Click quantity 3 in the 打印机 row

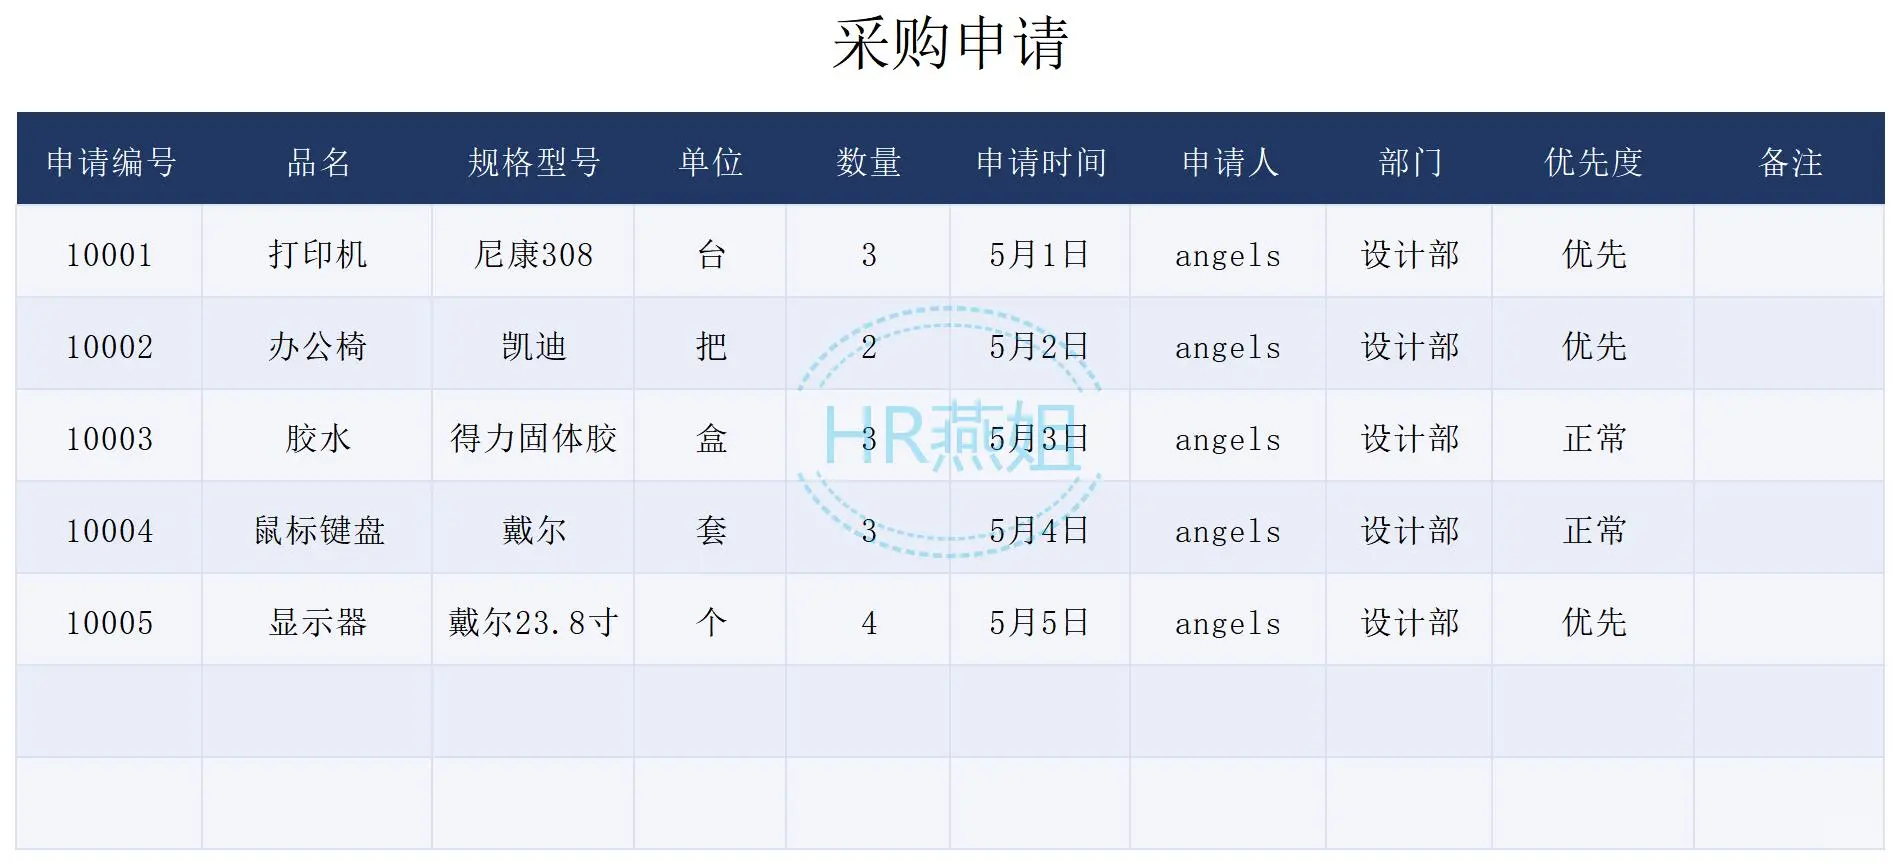click(x=868, y=251)
